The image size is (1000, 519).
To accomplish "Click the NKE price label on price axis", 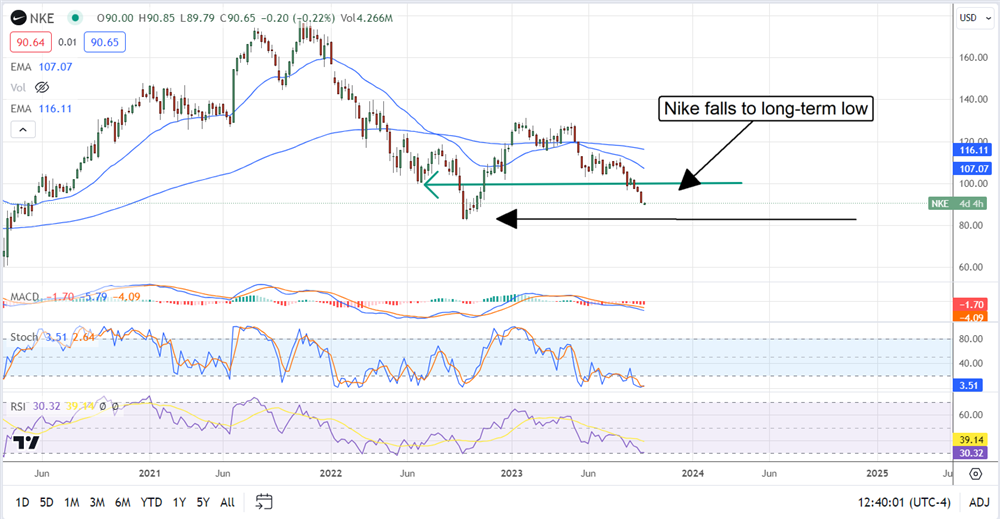I will (x=956, y=204).
